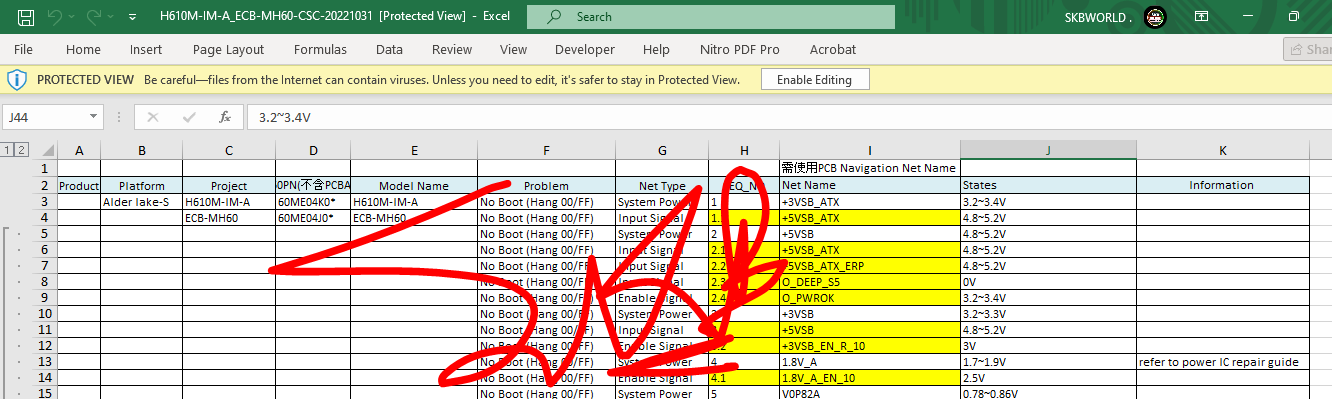Screen dimensions: 1332x399
Task: Select row 2 header
Action: 44,185
